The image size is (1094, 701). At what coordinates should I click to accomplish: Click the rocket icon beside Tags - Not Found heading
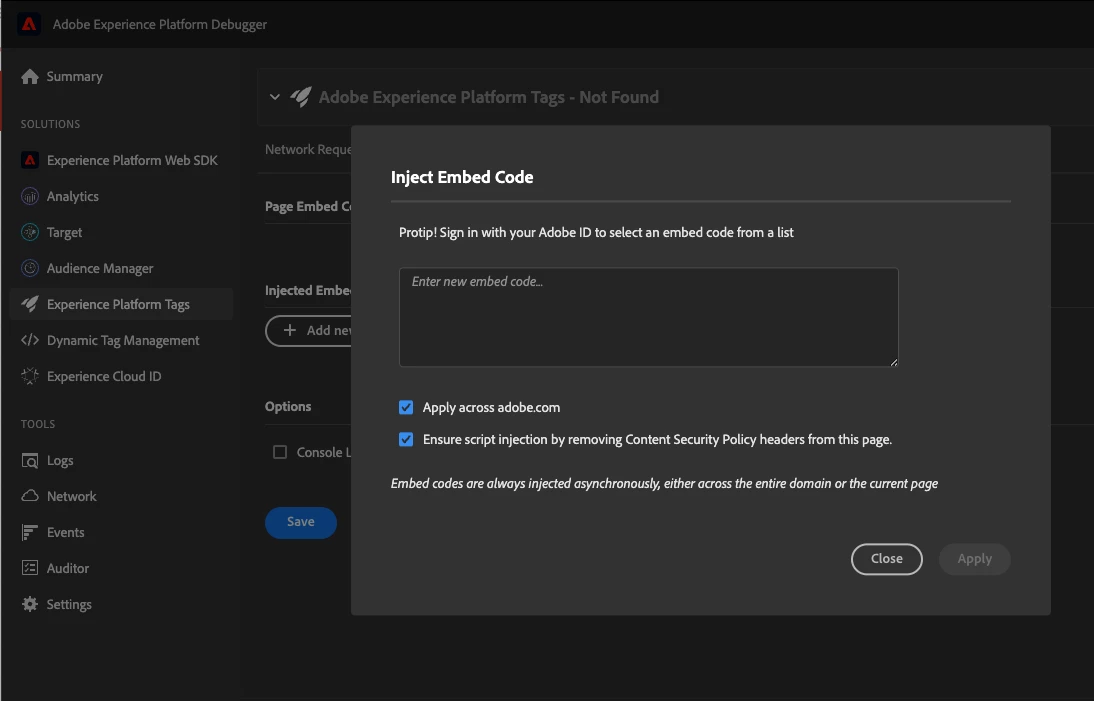coord(301,97)
